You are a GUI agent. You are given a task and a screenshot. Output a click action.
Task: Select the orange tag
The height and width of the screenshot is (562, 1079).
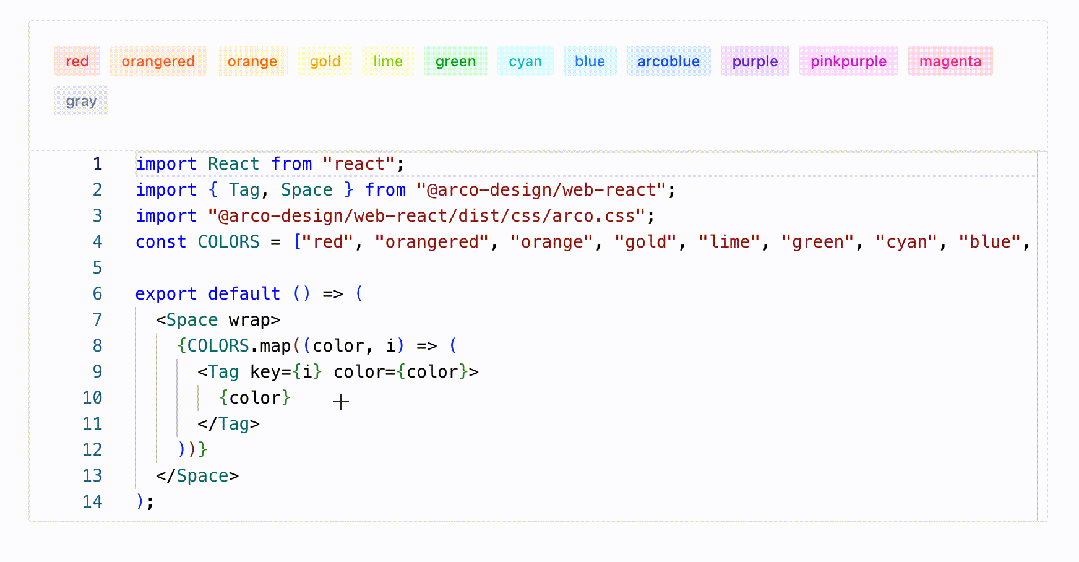click(253, 61)
